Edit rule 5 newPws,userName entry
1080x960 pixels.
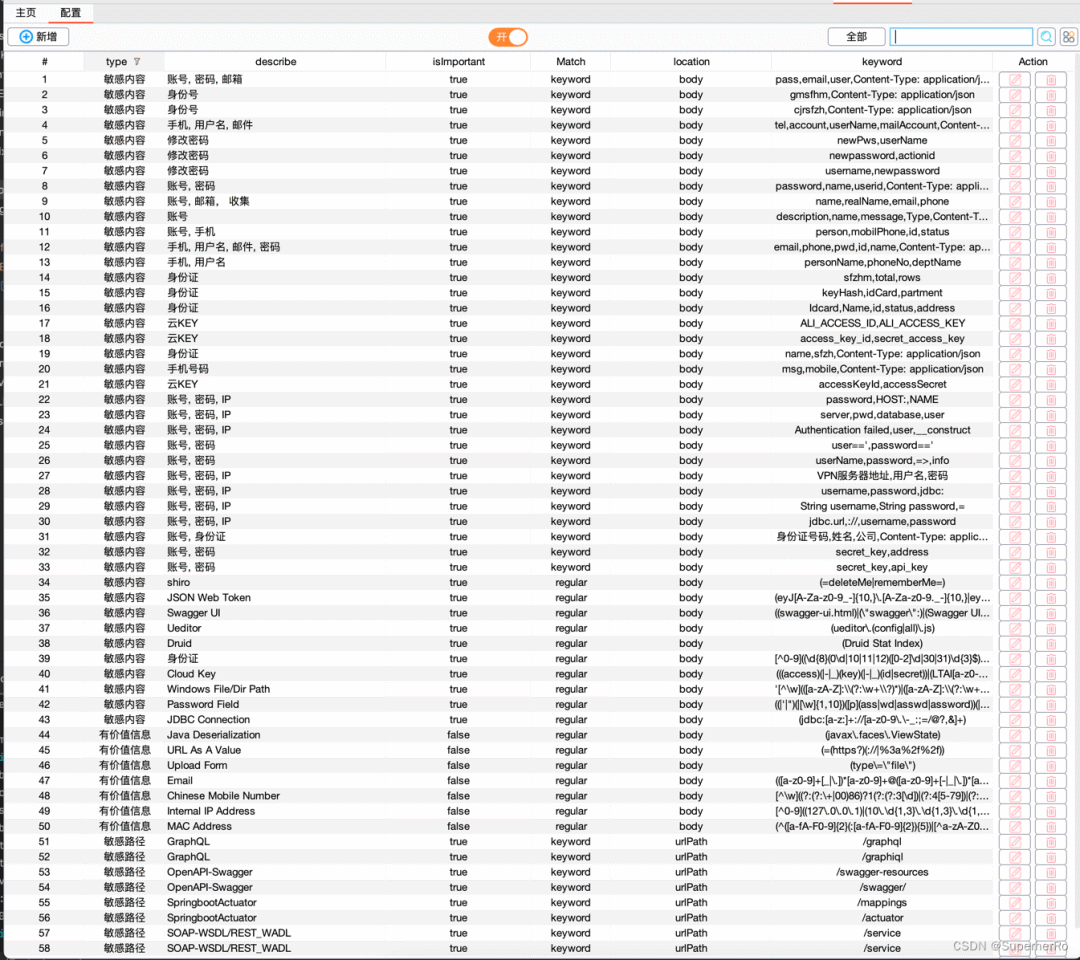[x=1015, y=140]
